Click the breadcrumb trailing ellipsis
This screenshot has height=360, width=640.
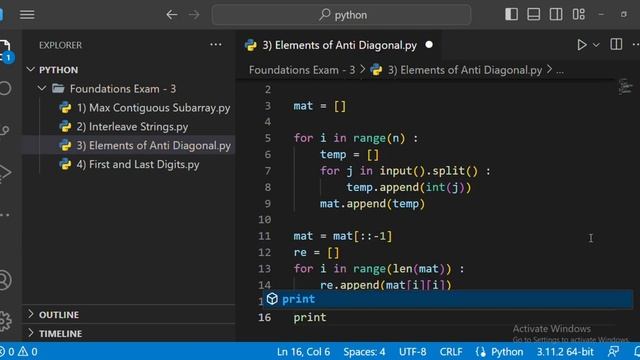point(560,70)
